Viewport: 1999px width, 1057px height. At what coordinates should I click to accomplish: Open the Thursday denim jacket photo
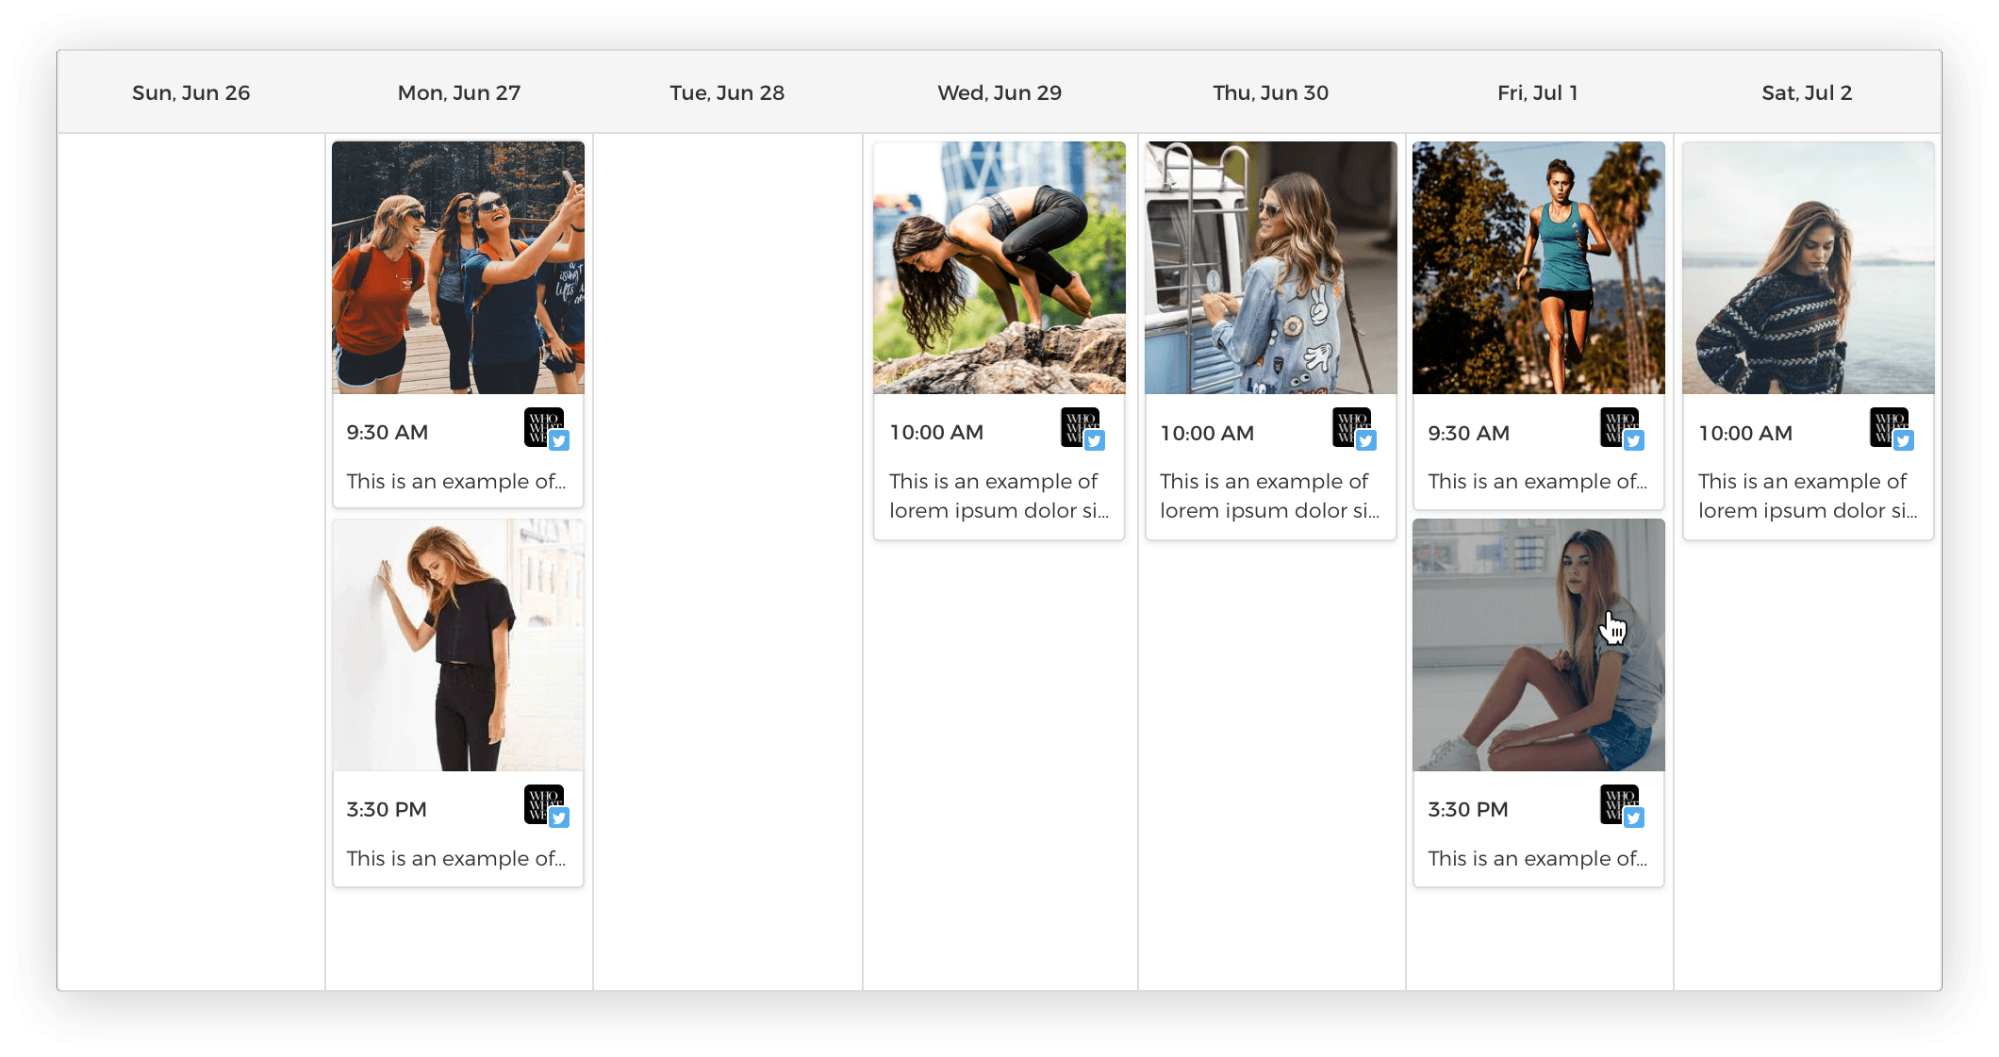(x=1271, y=267)
